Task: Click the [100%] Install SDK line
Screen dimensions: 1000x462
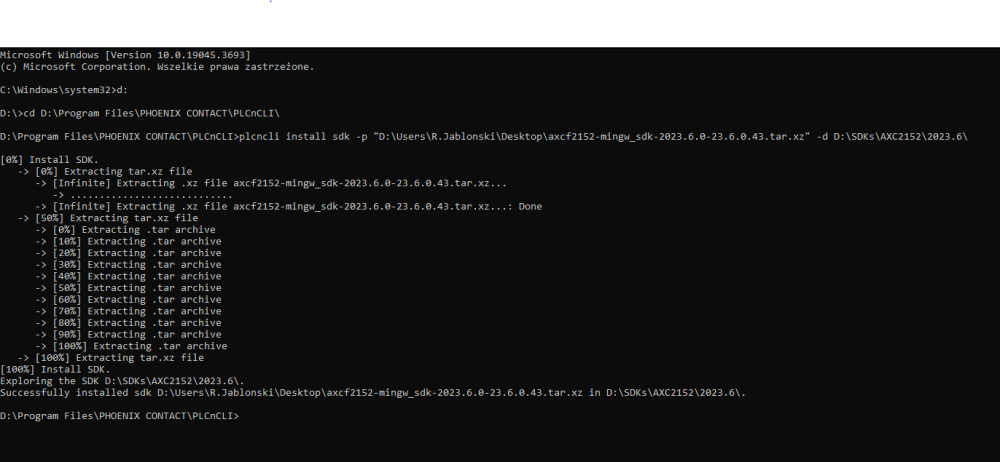Action: 55,369
